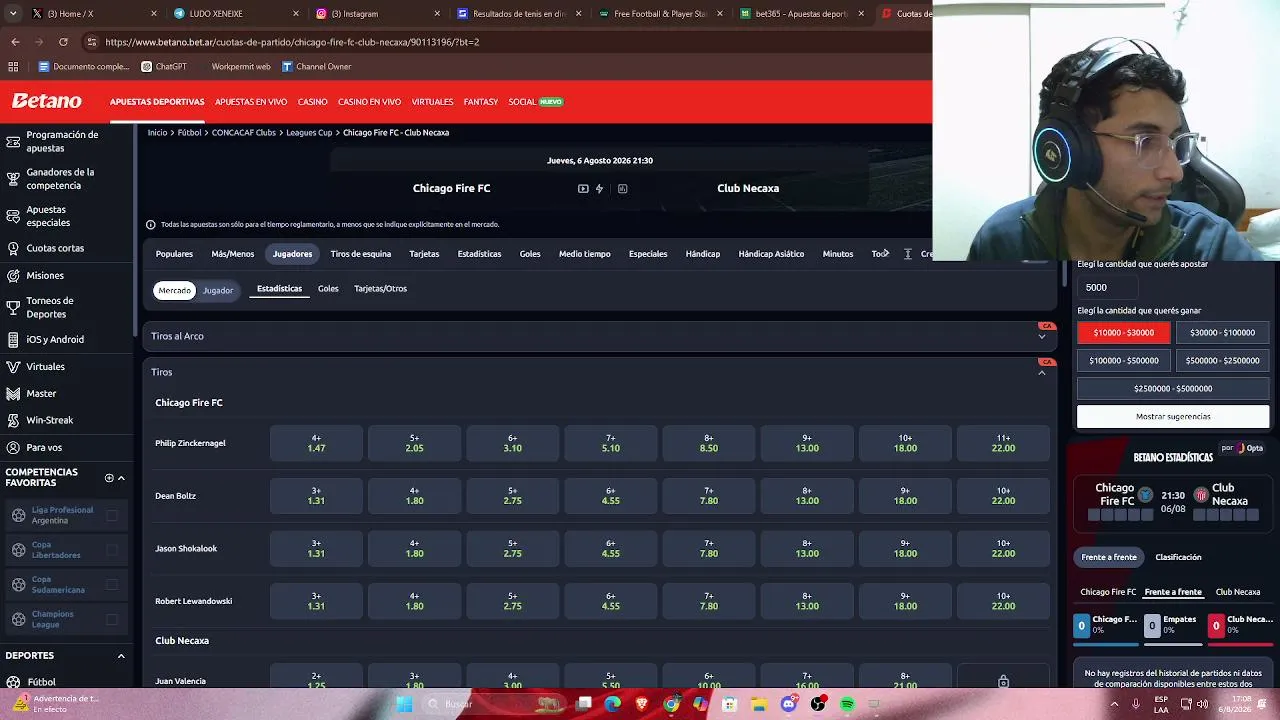Reload the page with browser refresh icon
This screenshot has height=720, width=1280.
(63, 42)
